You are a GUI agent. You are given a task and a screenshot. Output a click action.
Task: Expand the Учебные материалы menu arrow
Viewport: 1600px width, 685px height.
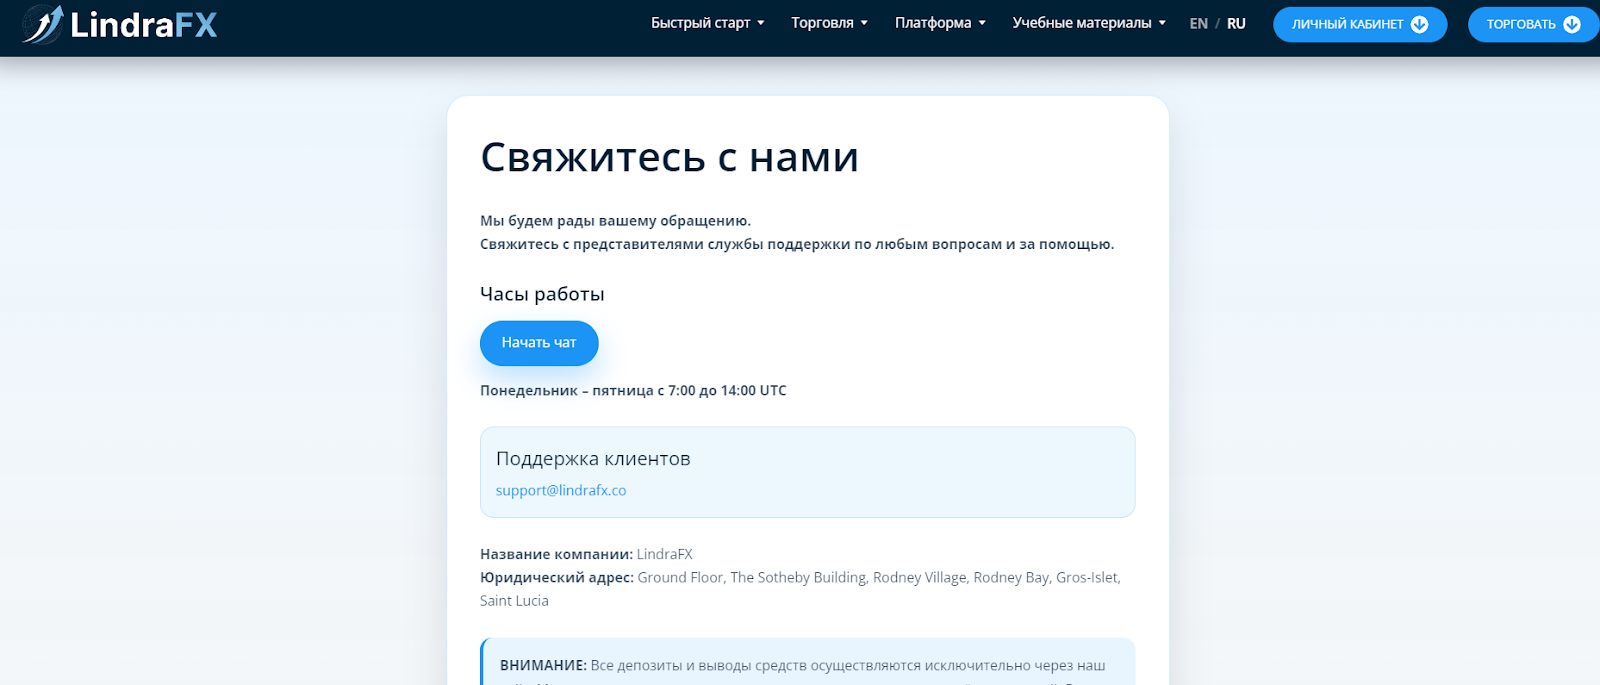coord(1162,23)
